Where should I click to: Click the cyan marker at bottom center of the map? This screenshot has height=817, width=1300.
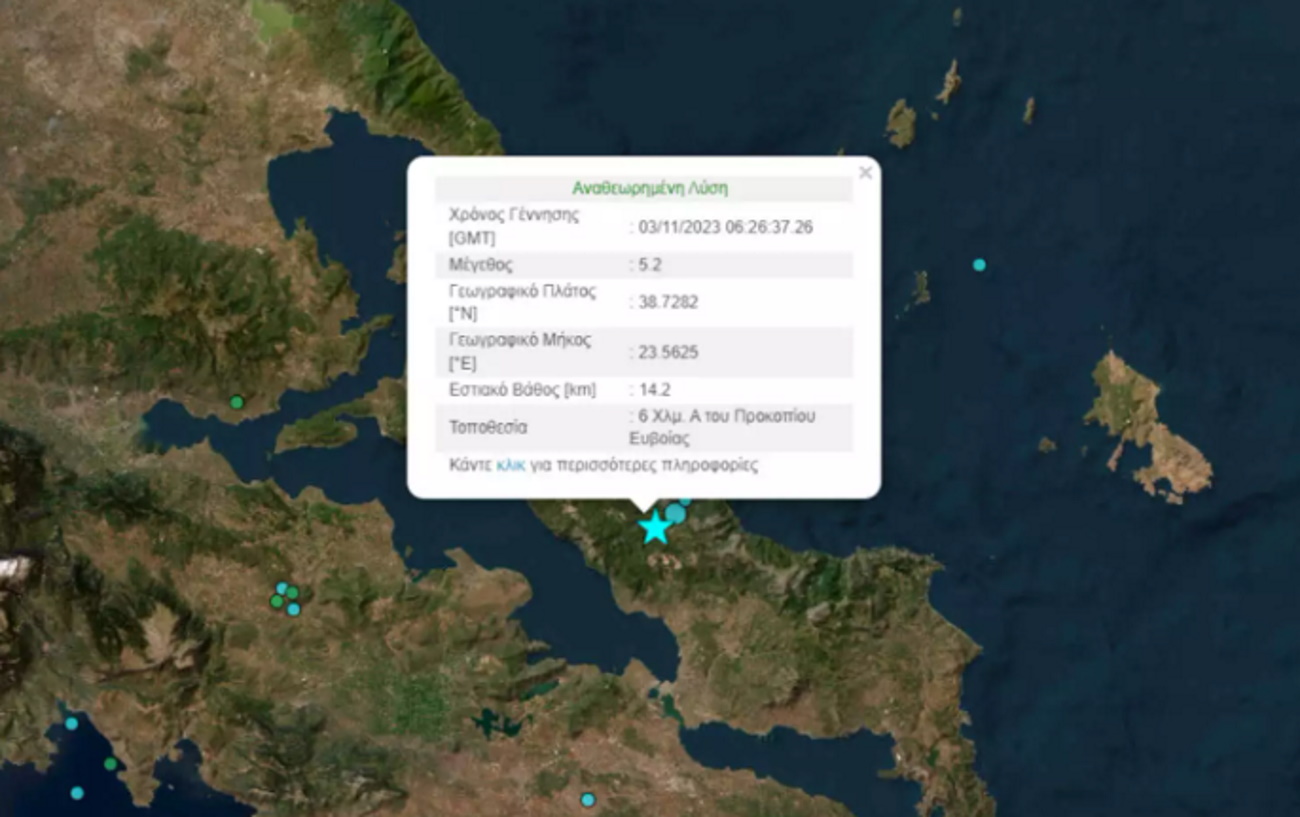(588, 799)
